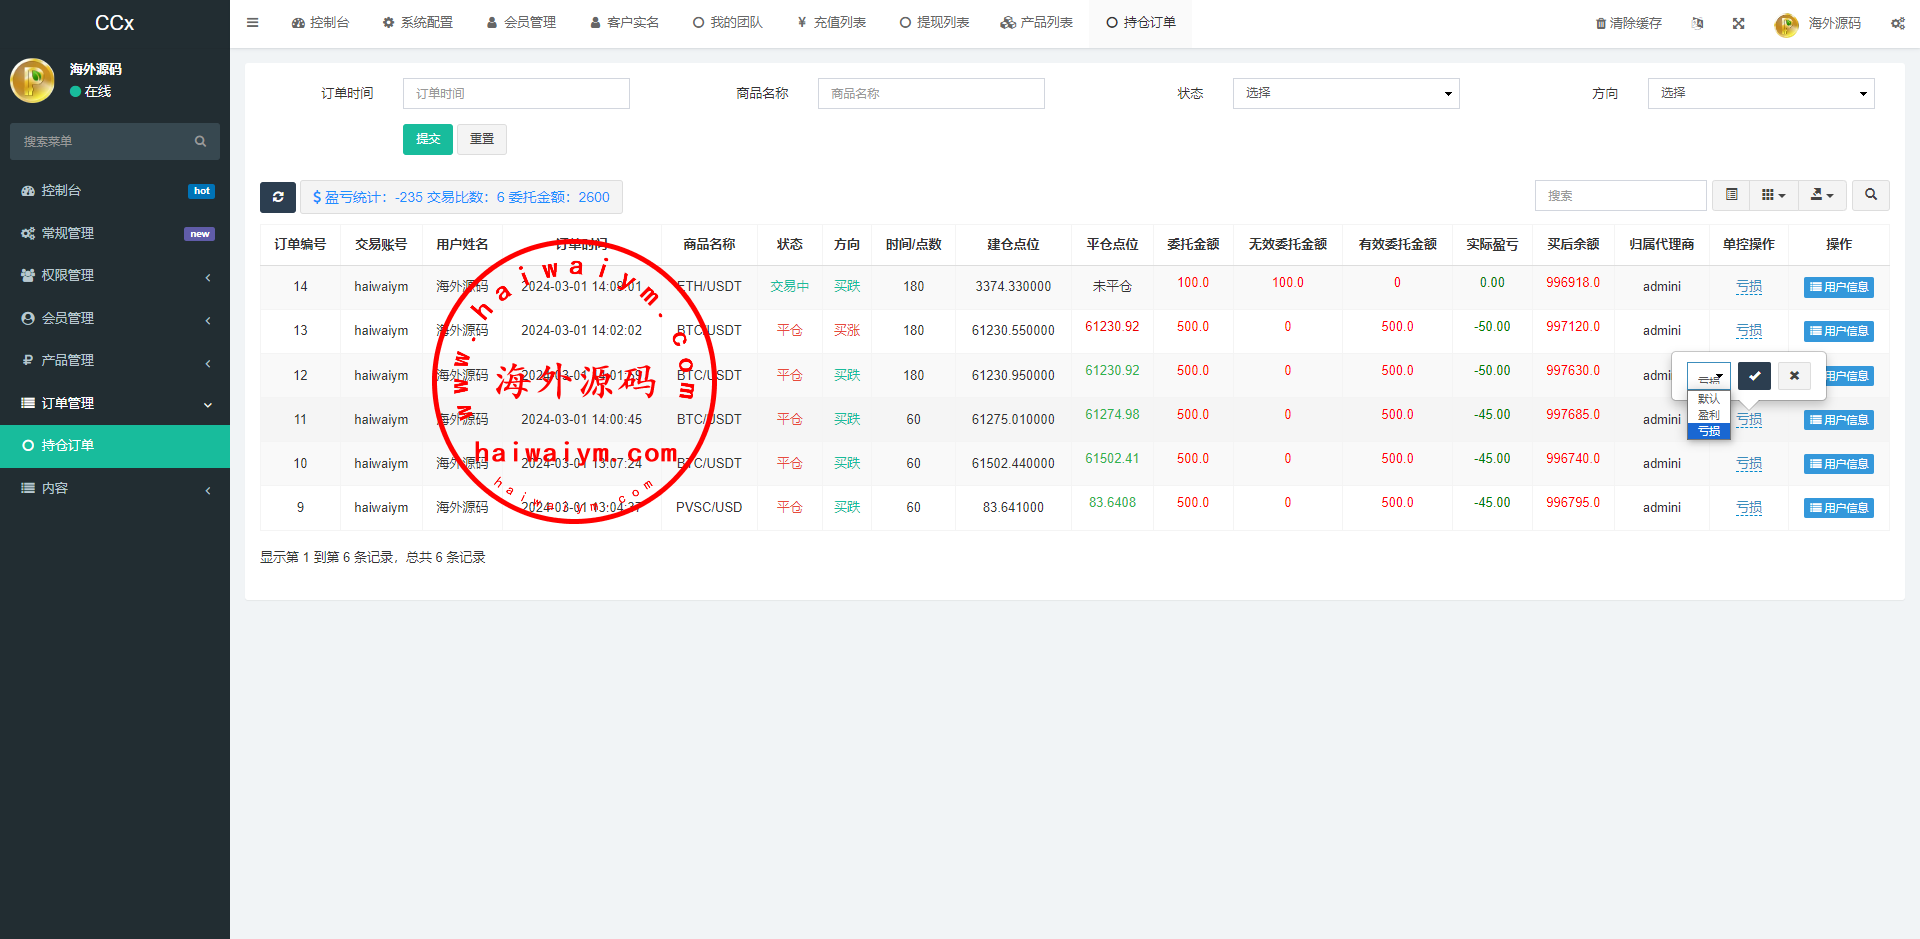Open the settings gears icon at top right

coord(1897,23)
